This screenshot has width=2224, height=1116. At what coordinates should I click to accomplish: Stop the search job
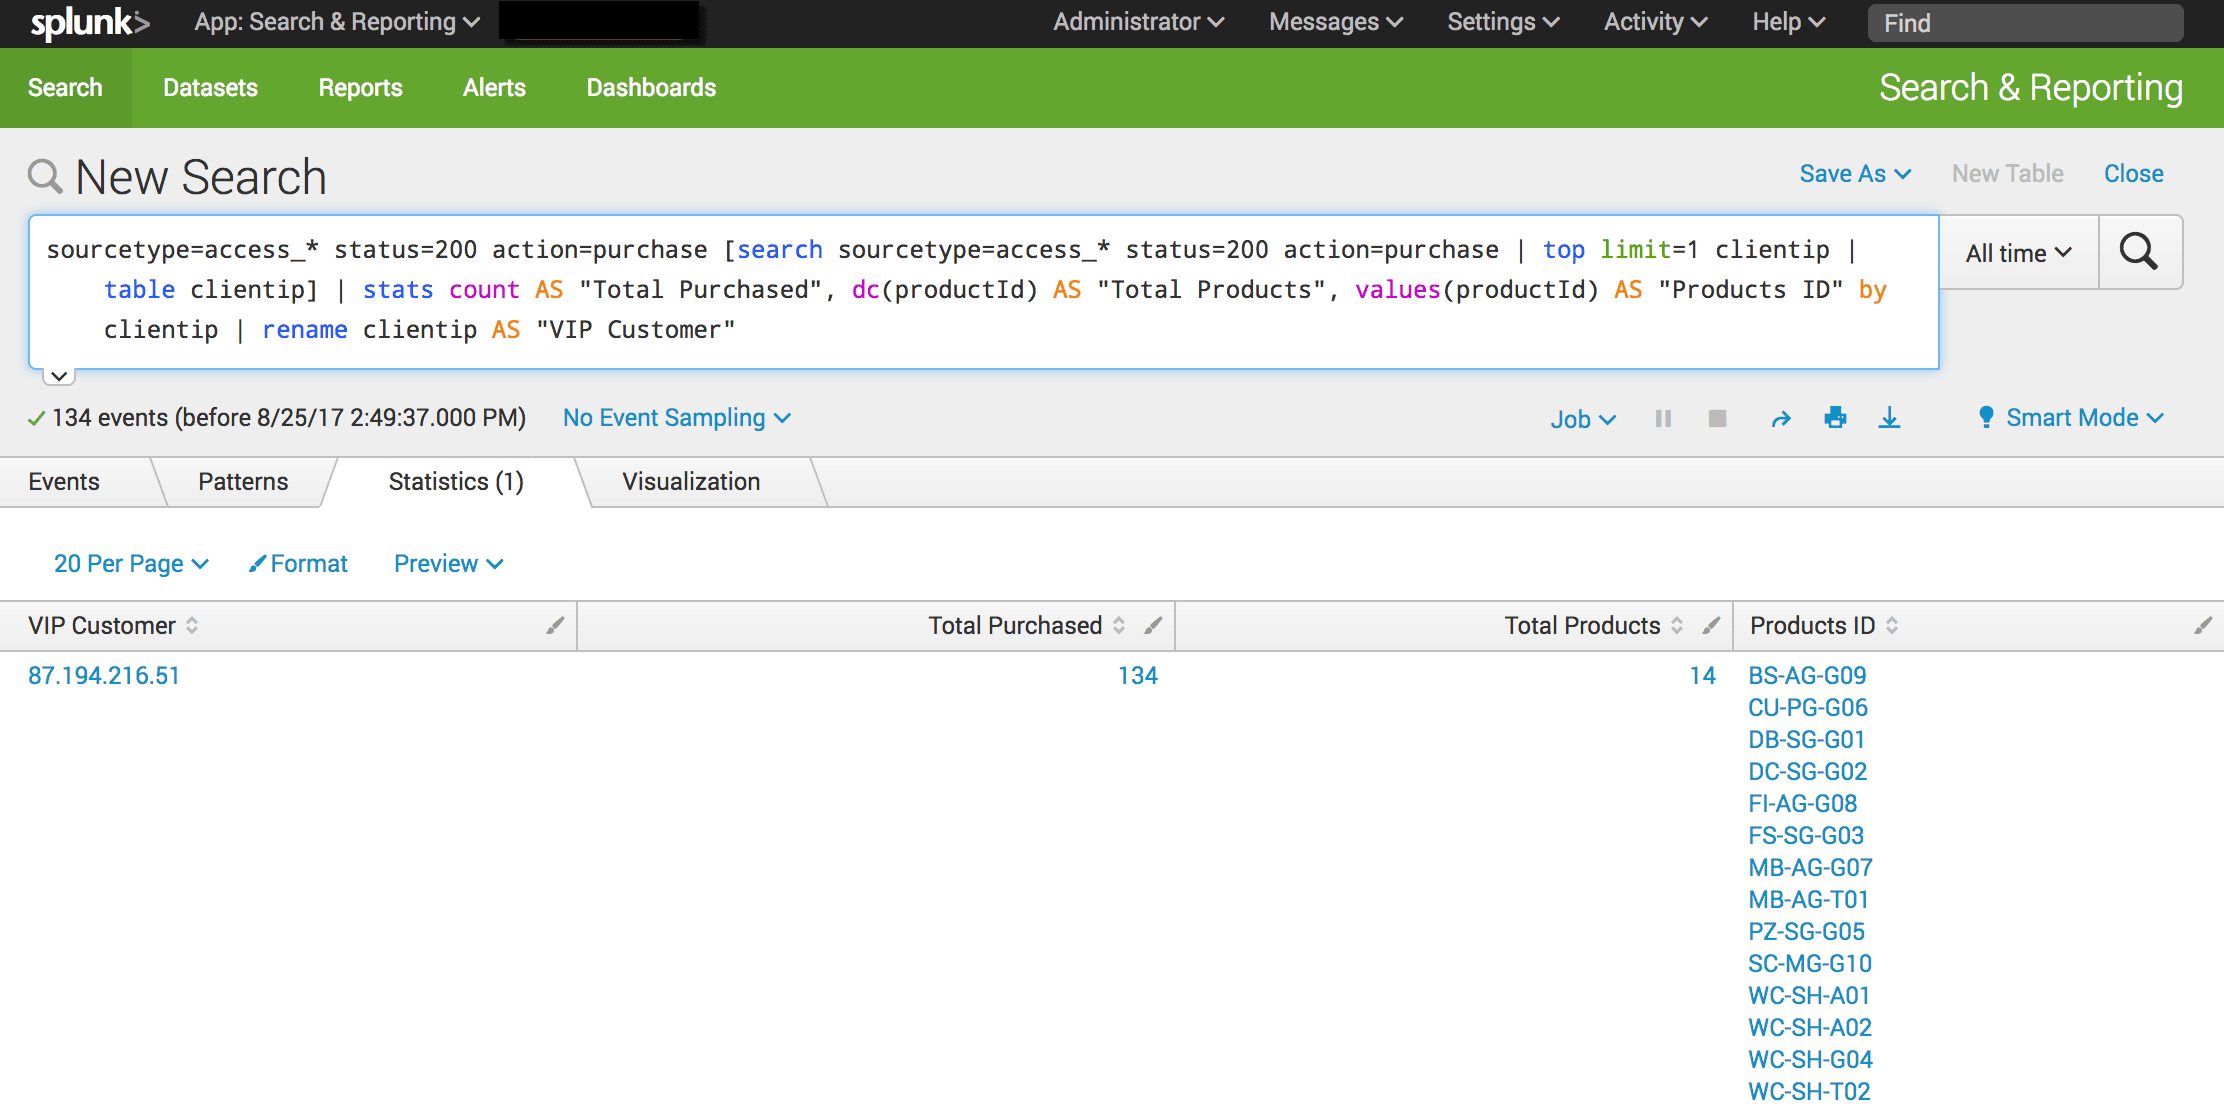pyautogui.click(x=1717, y=419)
